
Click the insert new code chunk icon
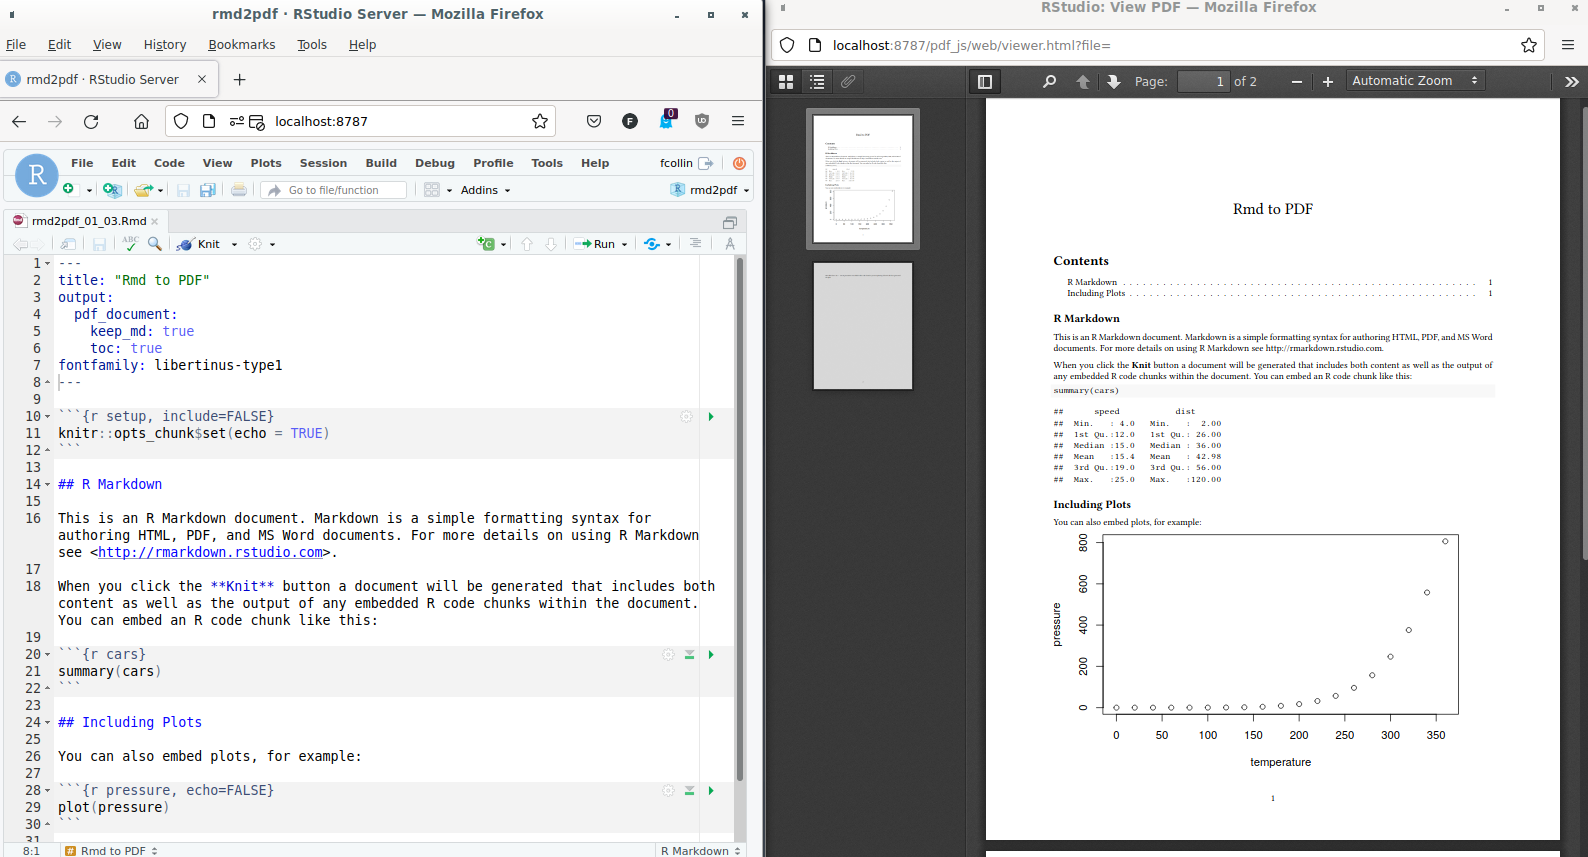coord(487,244)
